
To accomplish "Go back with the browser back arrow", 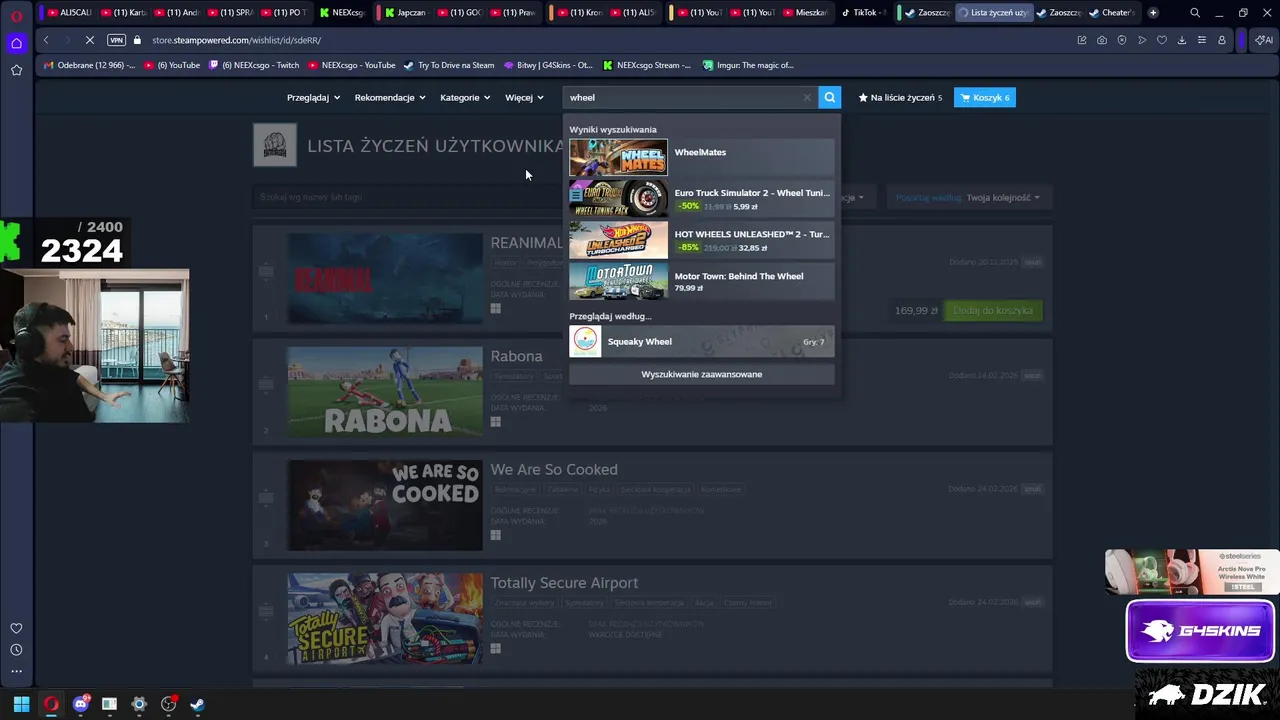I will coord(46,40).
